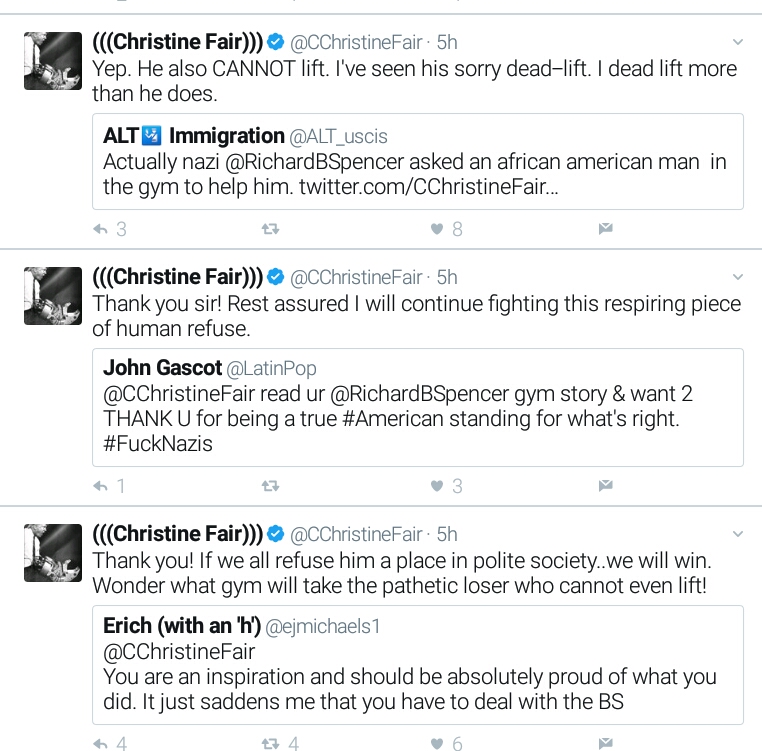Viewport: 762px width, 751px height.
Task: Open options chevron on the dead-lift tweet
Action: point(738,42)
